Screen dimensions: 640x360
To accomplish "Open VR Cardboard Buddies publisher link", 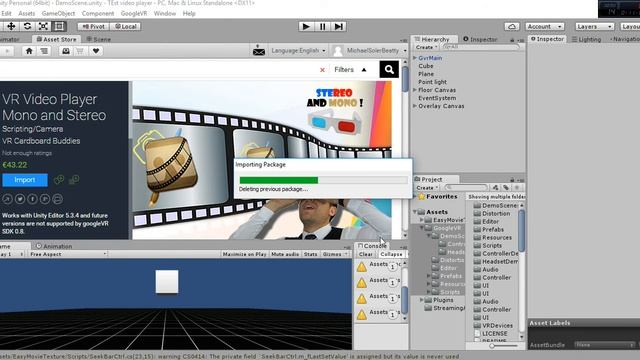I will 41,141.
